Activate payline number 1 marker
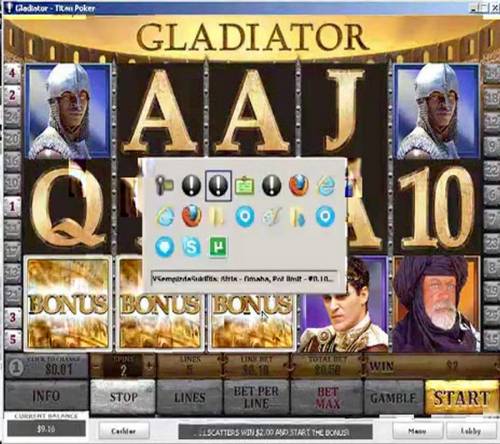This screenshot has height=444, width=500. (x=12, y=207)
